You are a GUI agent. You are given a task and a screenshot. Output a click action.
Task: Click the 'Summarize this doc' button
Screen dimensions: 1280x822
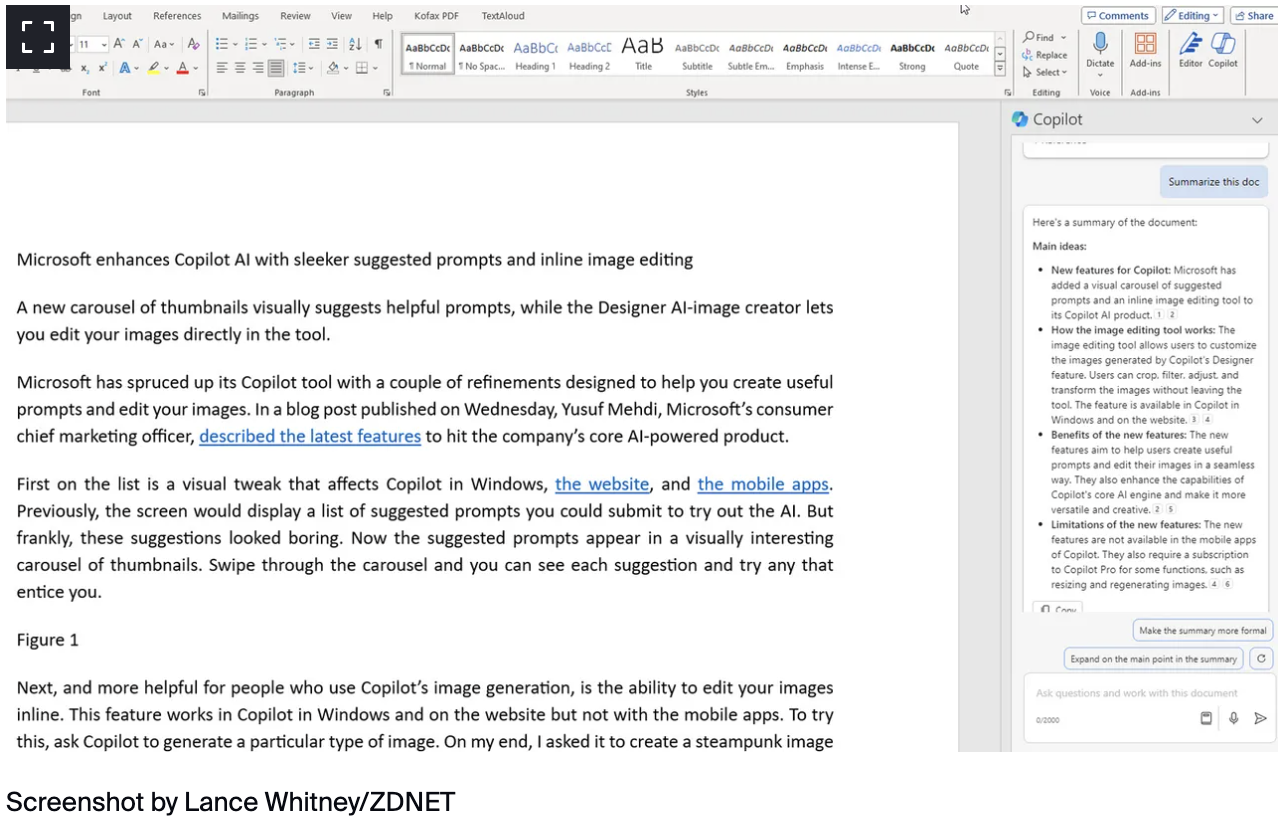(x=1213, y=181)
